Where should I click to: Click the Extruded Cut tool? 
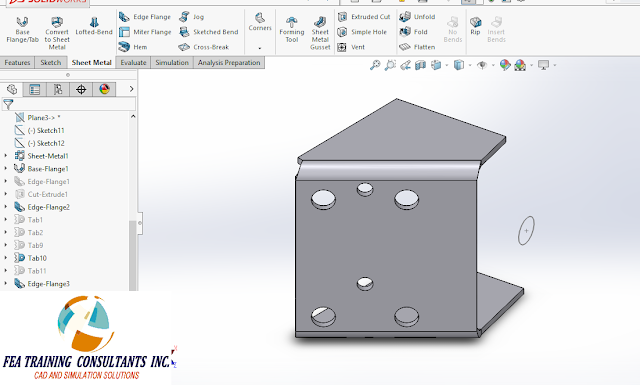364,17
